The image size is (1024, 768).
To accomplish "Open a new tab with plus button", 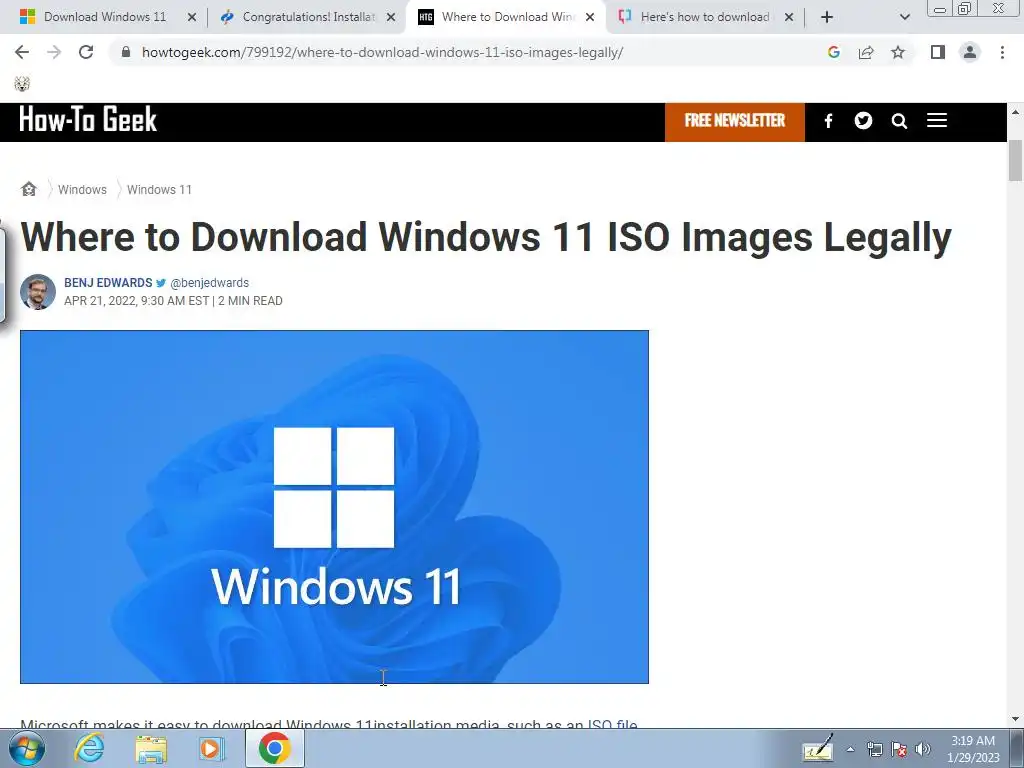I will click(x=827, y=17).
